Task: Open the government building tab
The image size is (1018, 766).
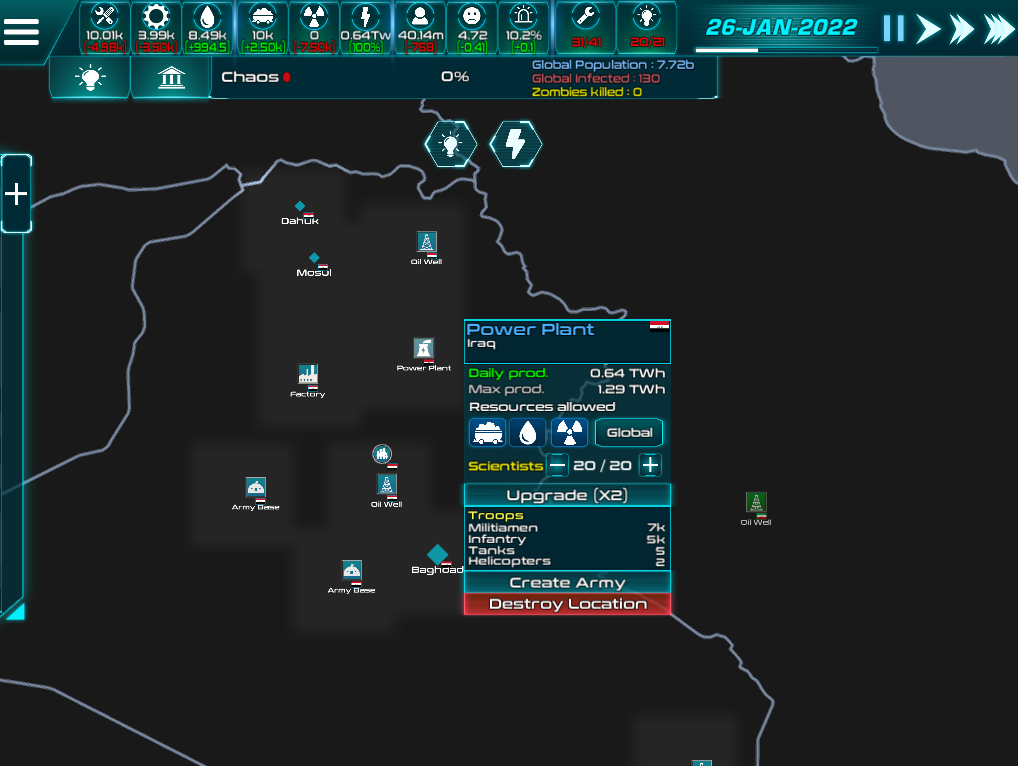Action: click(x=171, y=77)
